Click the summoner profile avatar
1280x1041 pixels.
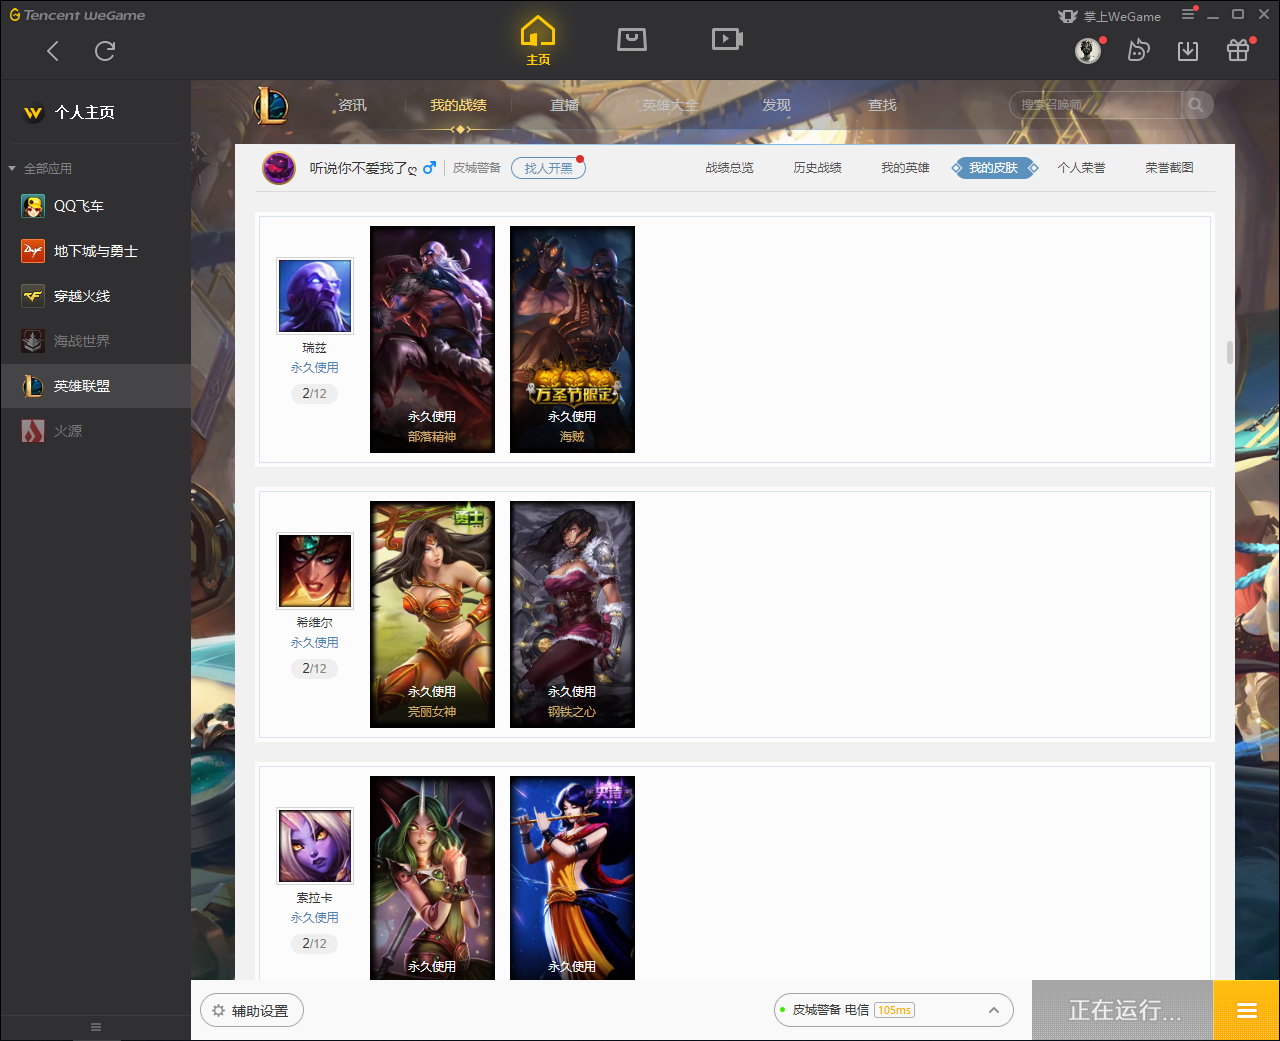[x=279, y=168]
